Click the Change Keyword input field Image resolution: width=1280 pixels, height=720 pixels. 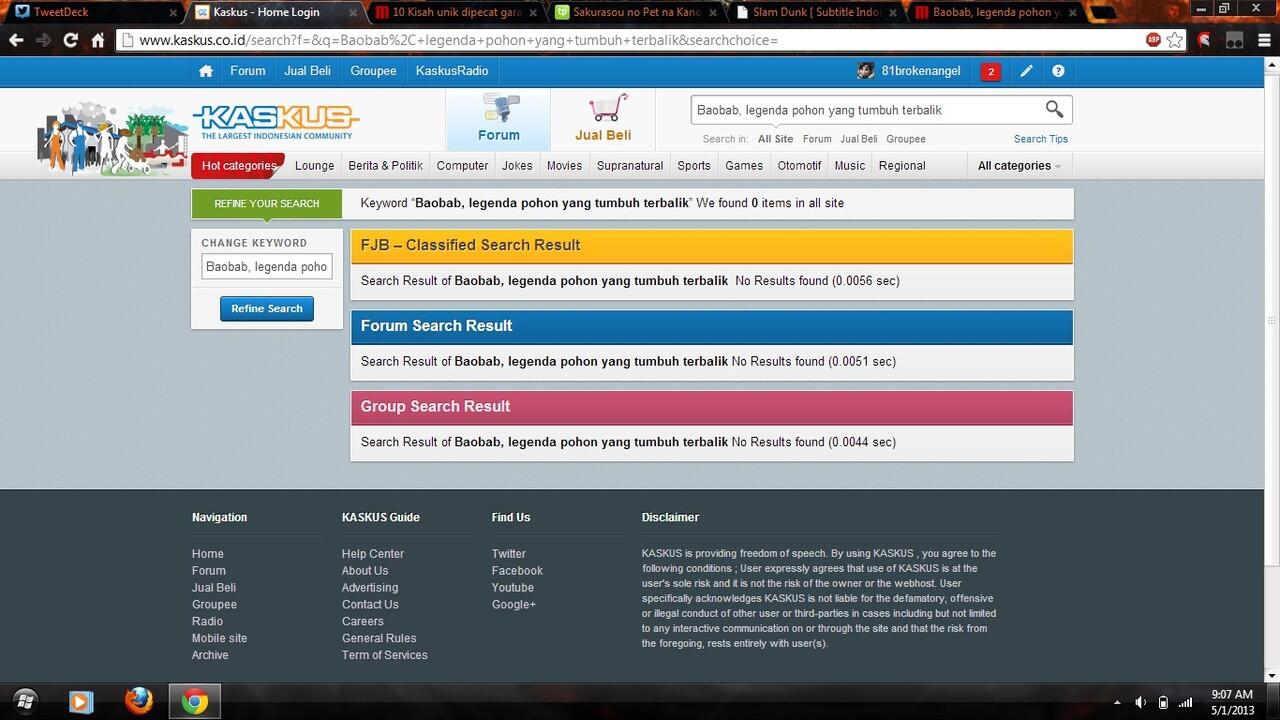tap(267, 267)
